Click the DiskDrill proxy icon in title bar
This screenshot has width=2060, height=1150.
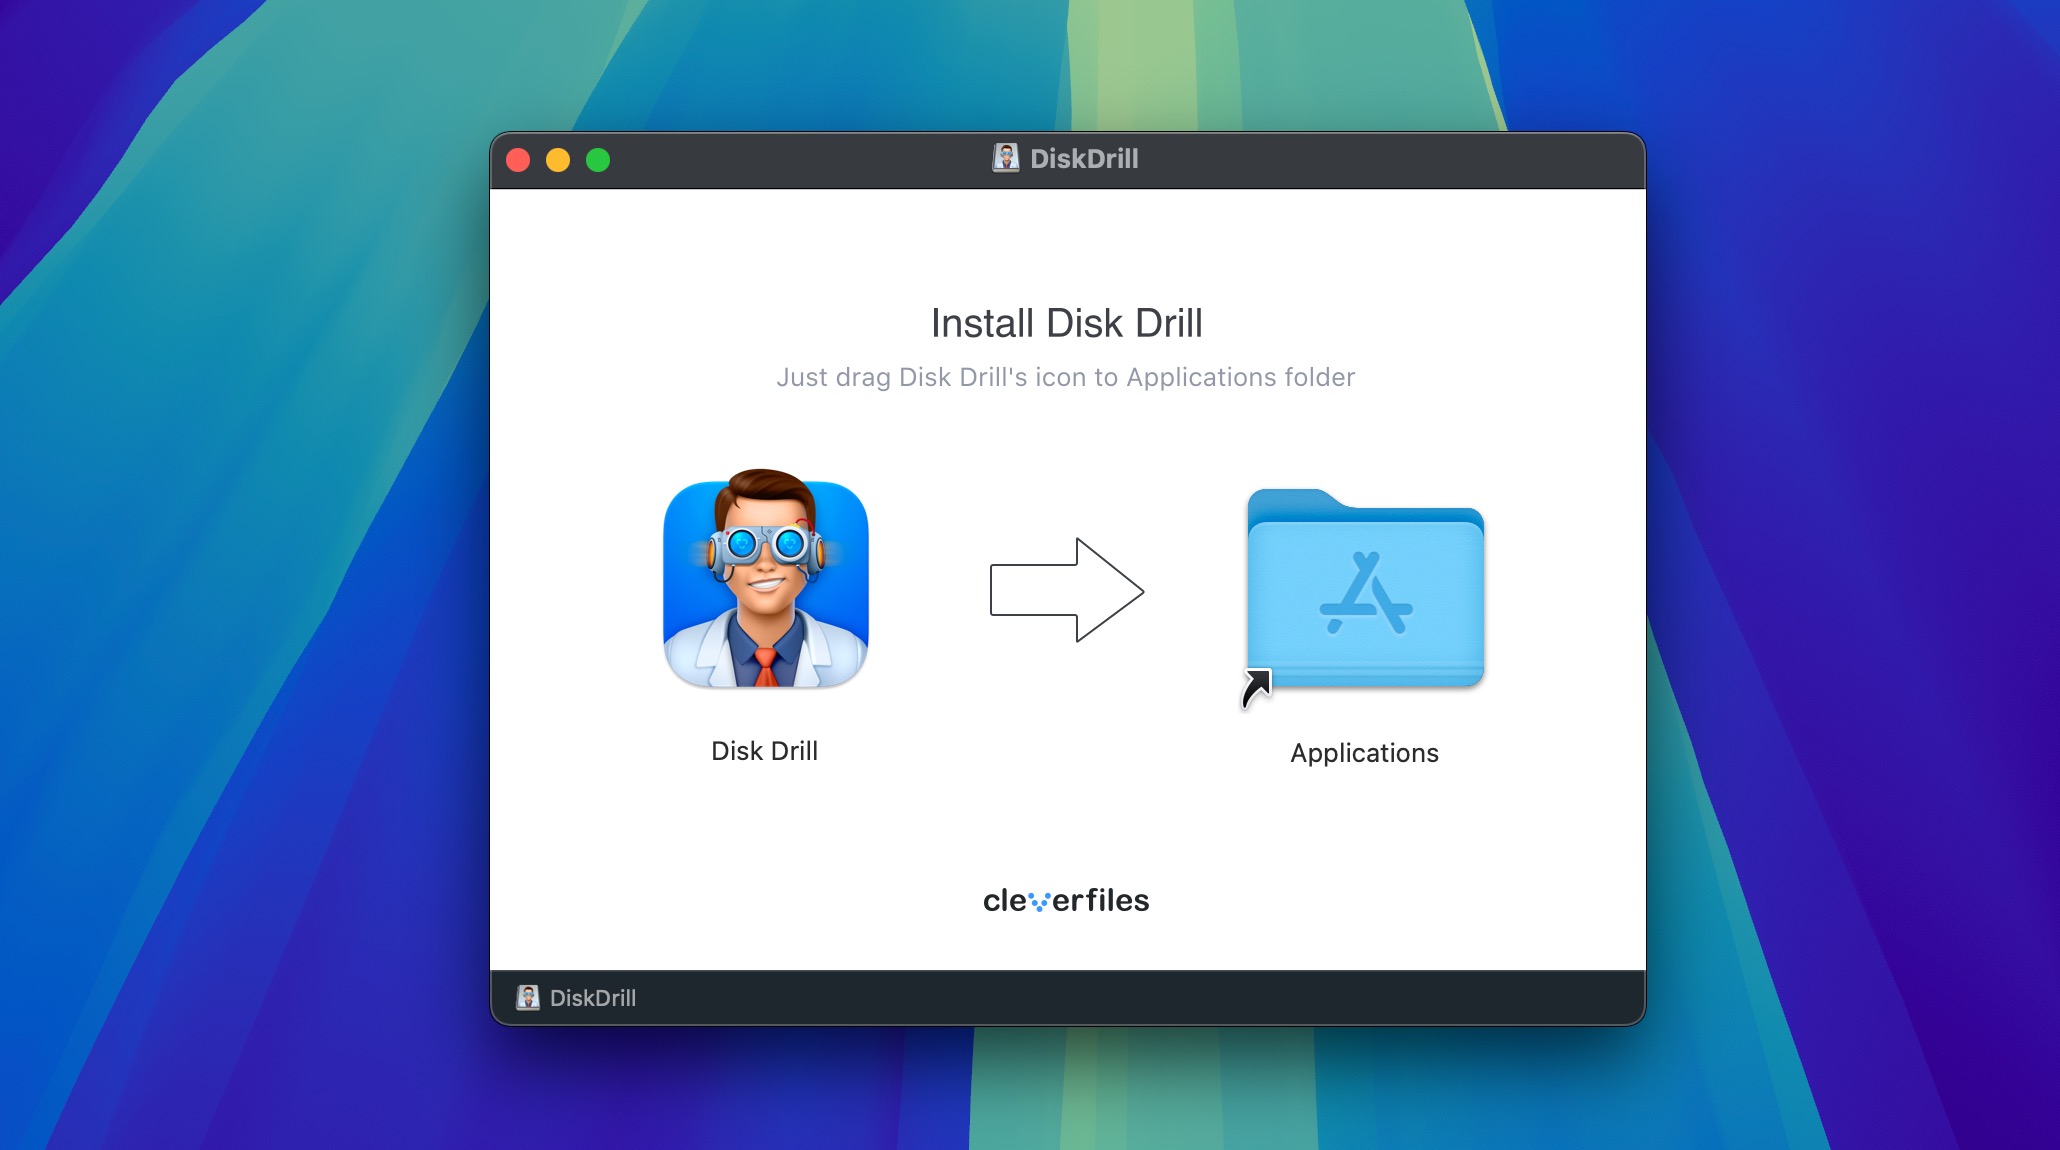point(1005,158)
